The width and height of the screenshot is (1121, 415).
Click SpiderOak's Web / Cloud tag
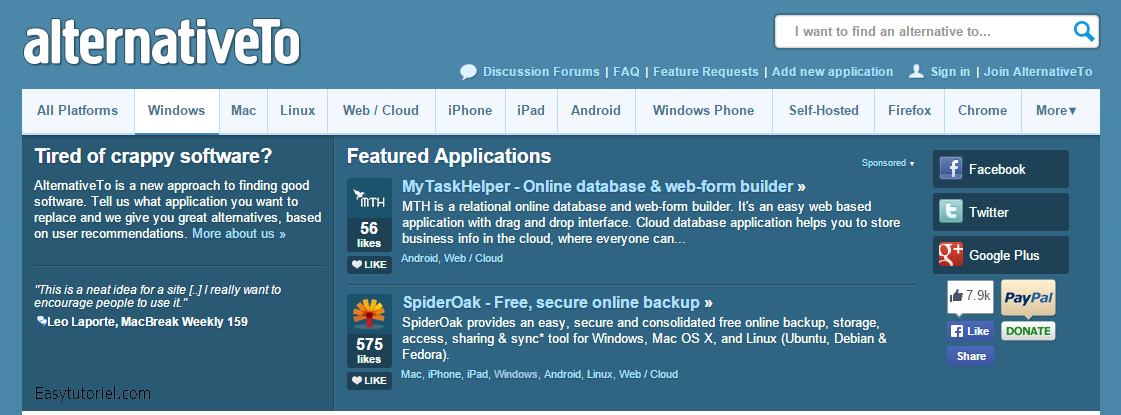click(x=648, y=374)
